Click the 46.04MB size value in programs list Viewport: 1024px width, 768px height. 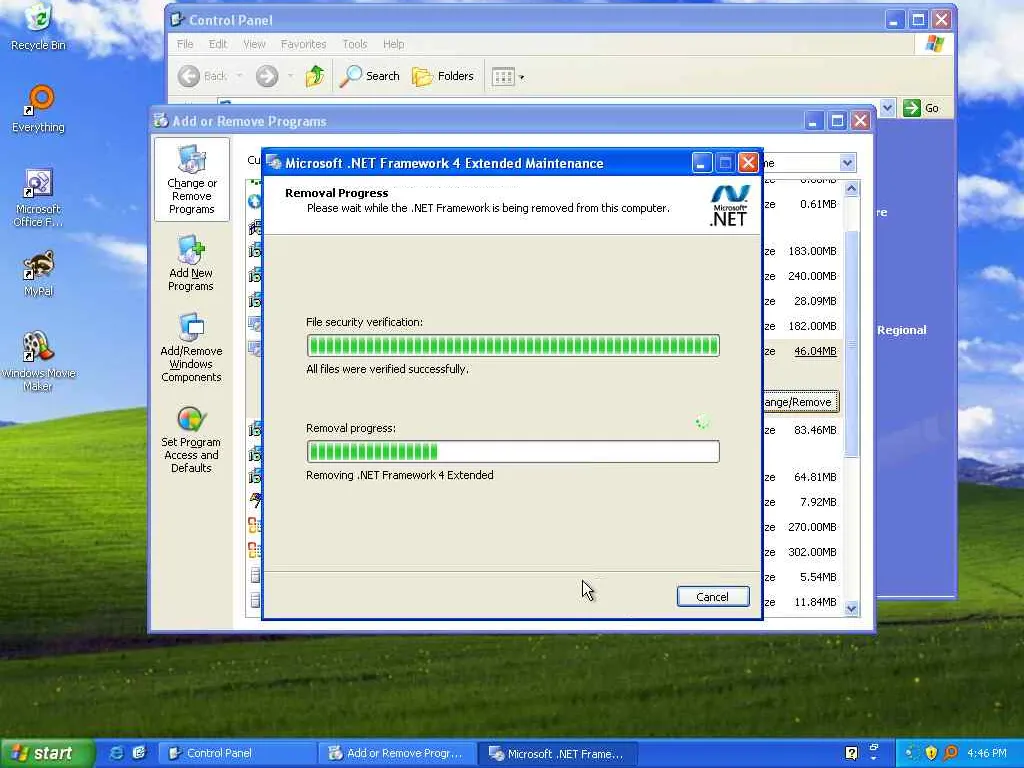click(x=814, y=351)
